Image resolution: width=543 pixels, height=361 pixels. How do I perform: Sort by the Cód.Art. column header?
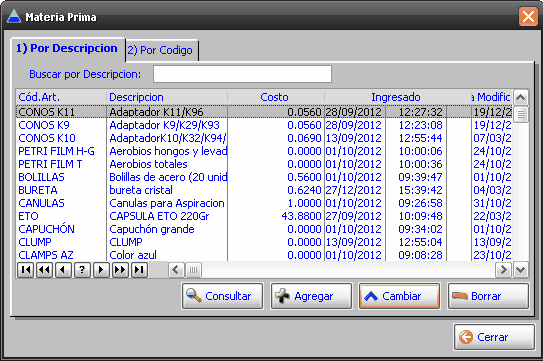pos(61,97)
